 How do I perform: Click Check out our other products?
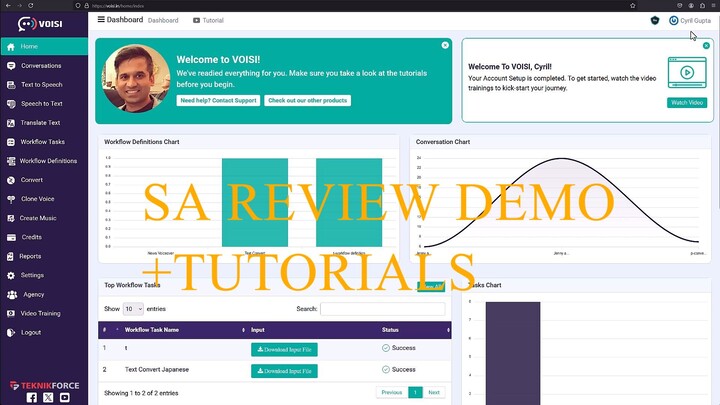[308, 101]
